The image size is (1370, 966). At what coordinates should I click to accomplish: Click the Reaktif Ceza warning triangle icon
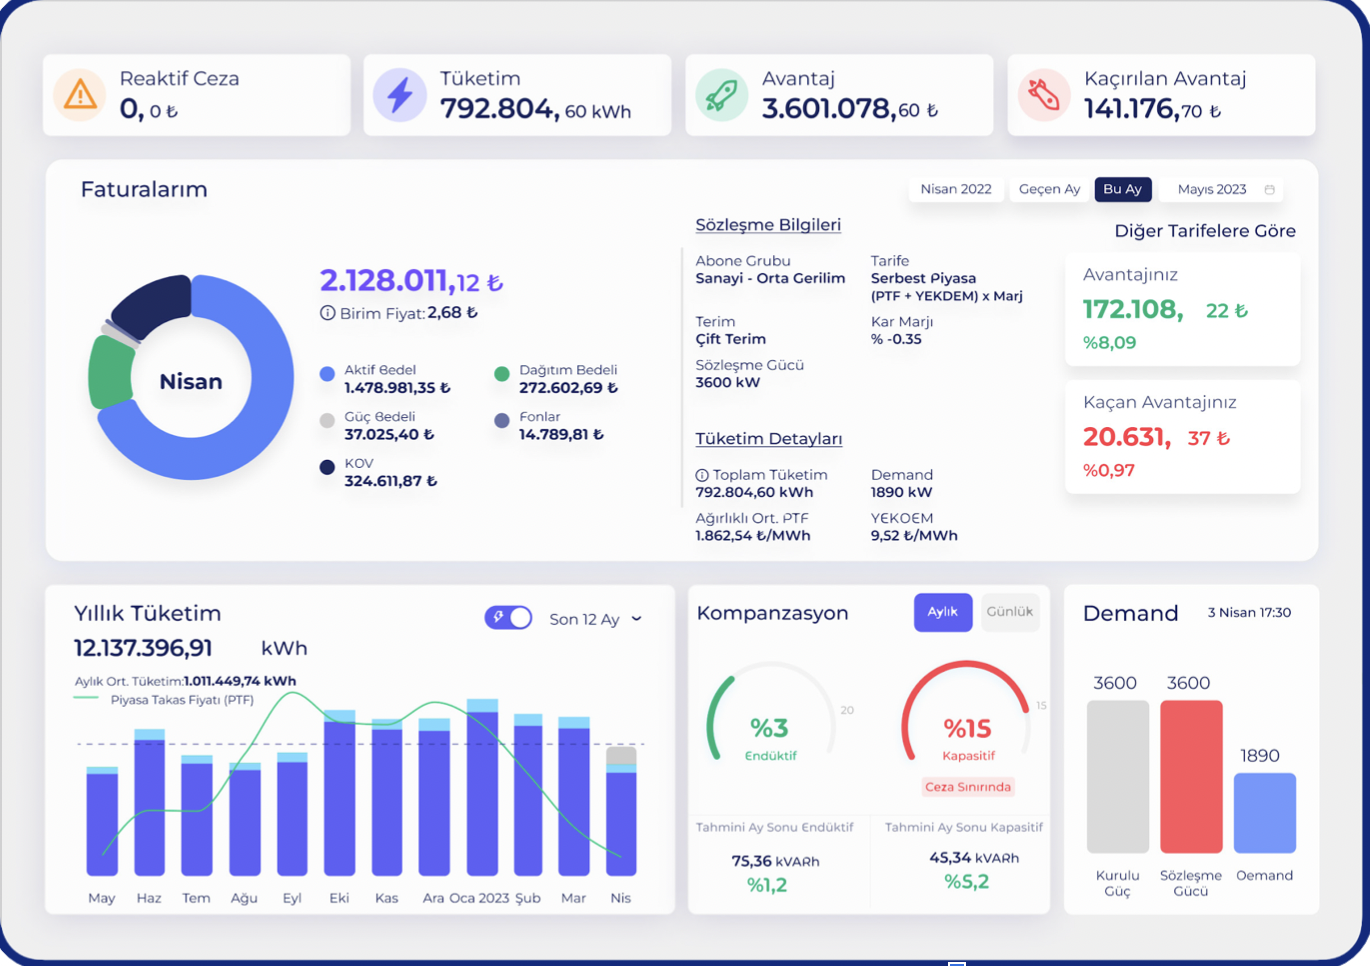(79, 95)
